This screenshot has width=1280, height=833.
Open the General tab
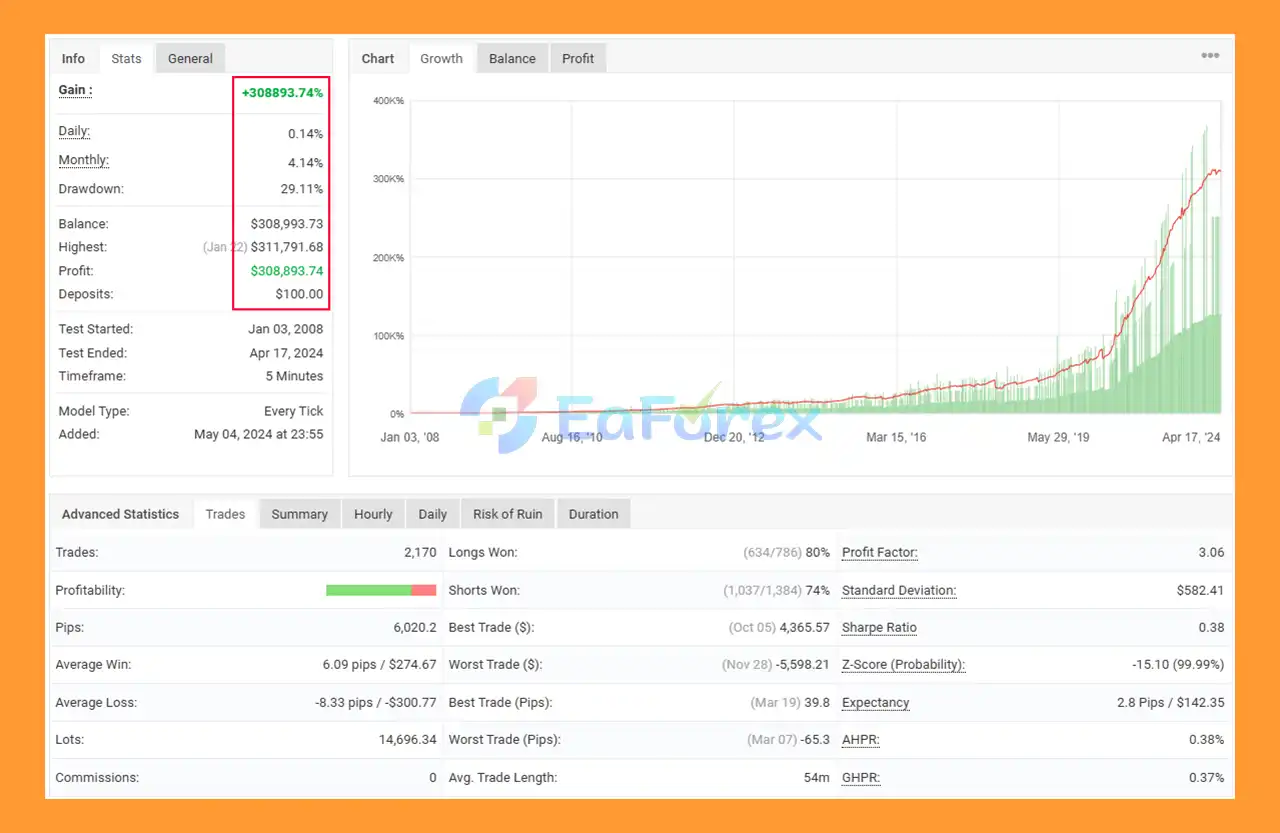[x=190, y=58]
